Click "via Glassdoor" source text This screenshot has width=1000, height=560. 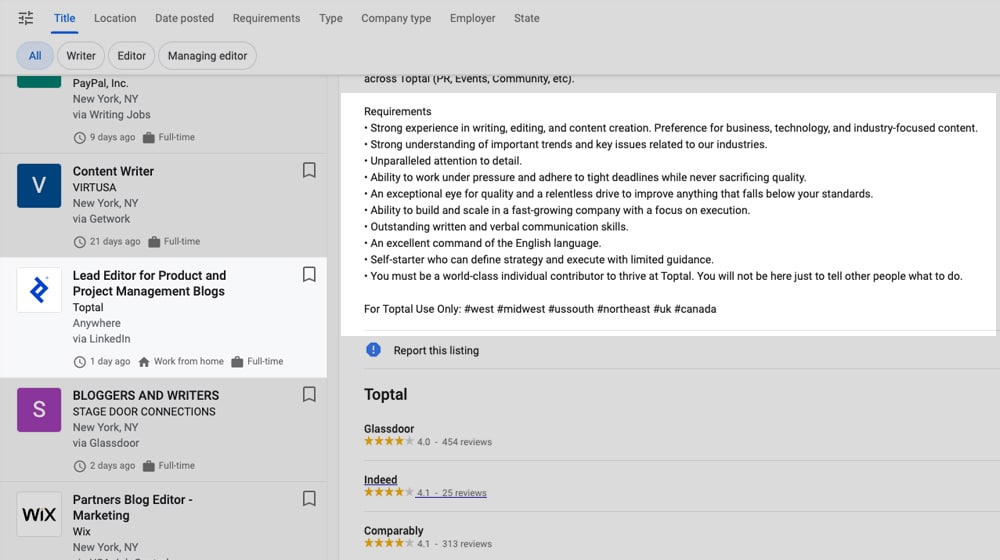coord(106,443)
